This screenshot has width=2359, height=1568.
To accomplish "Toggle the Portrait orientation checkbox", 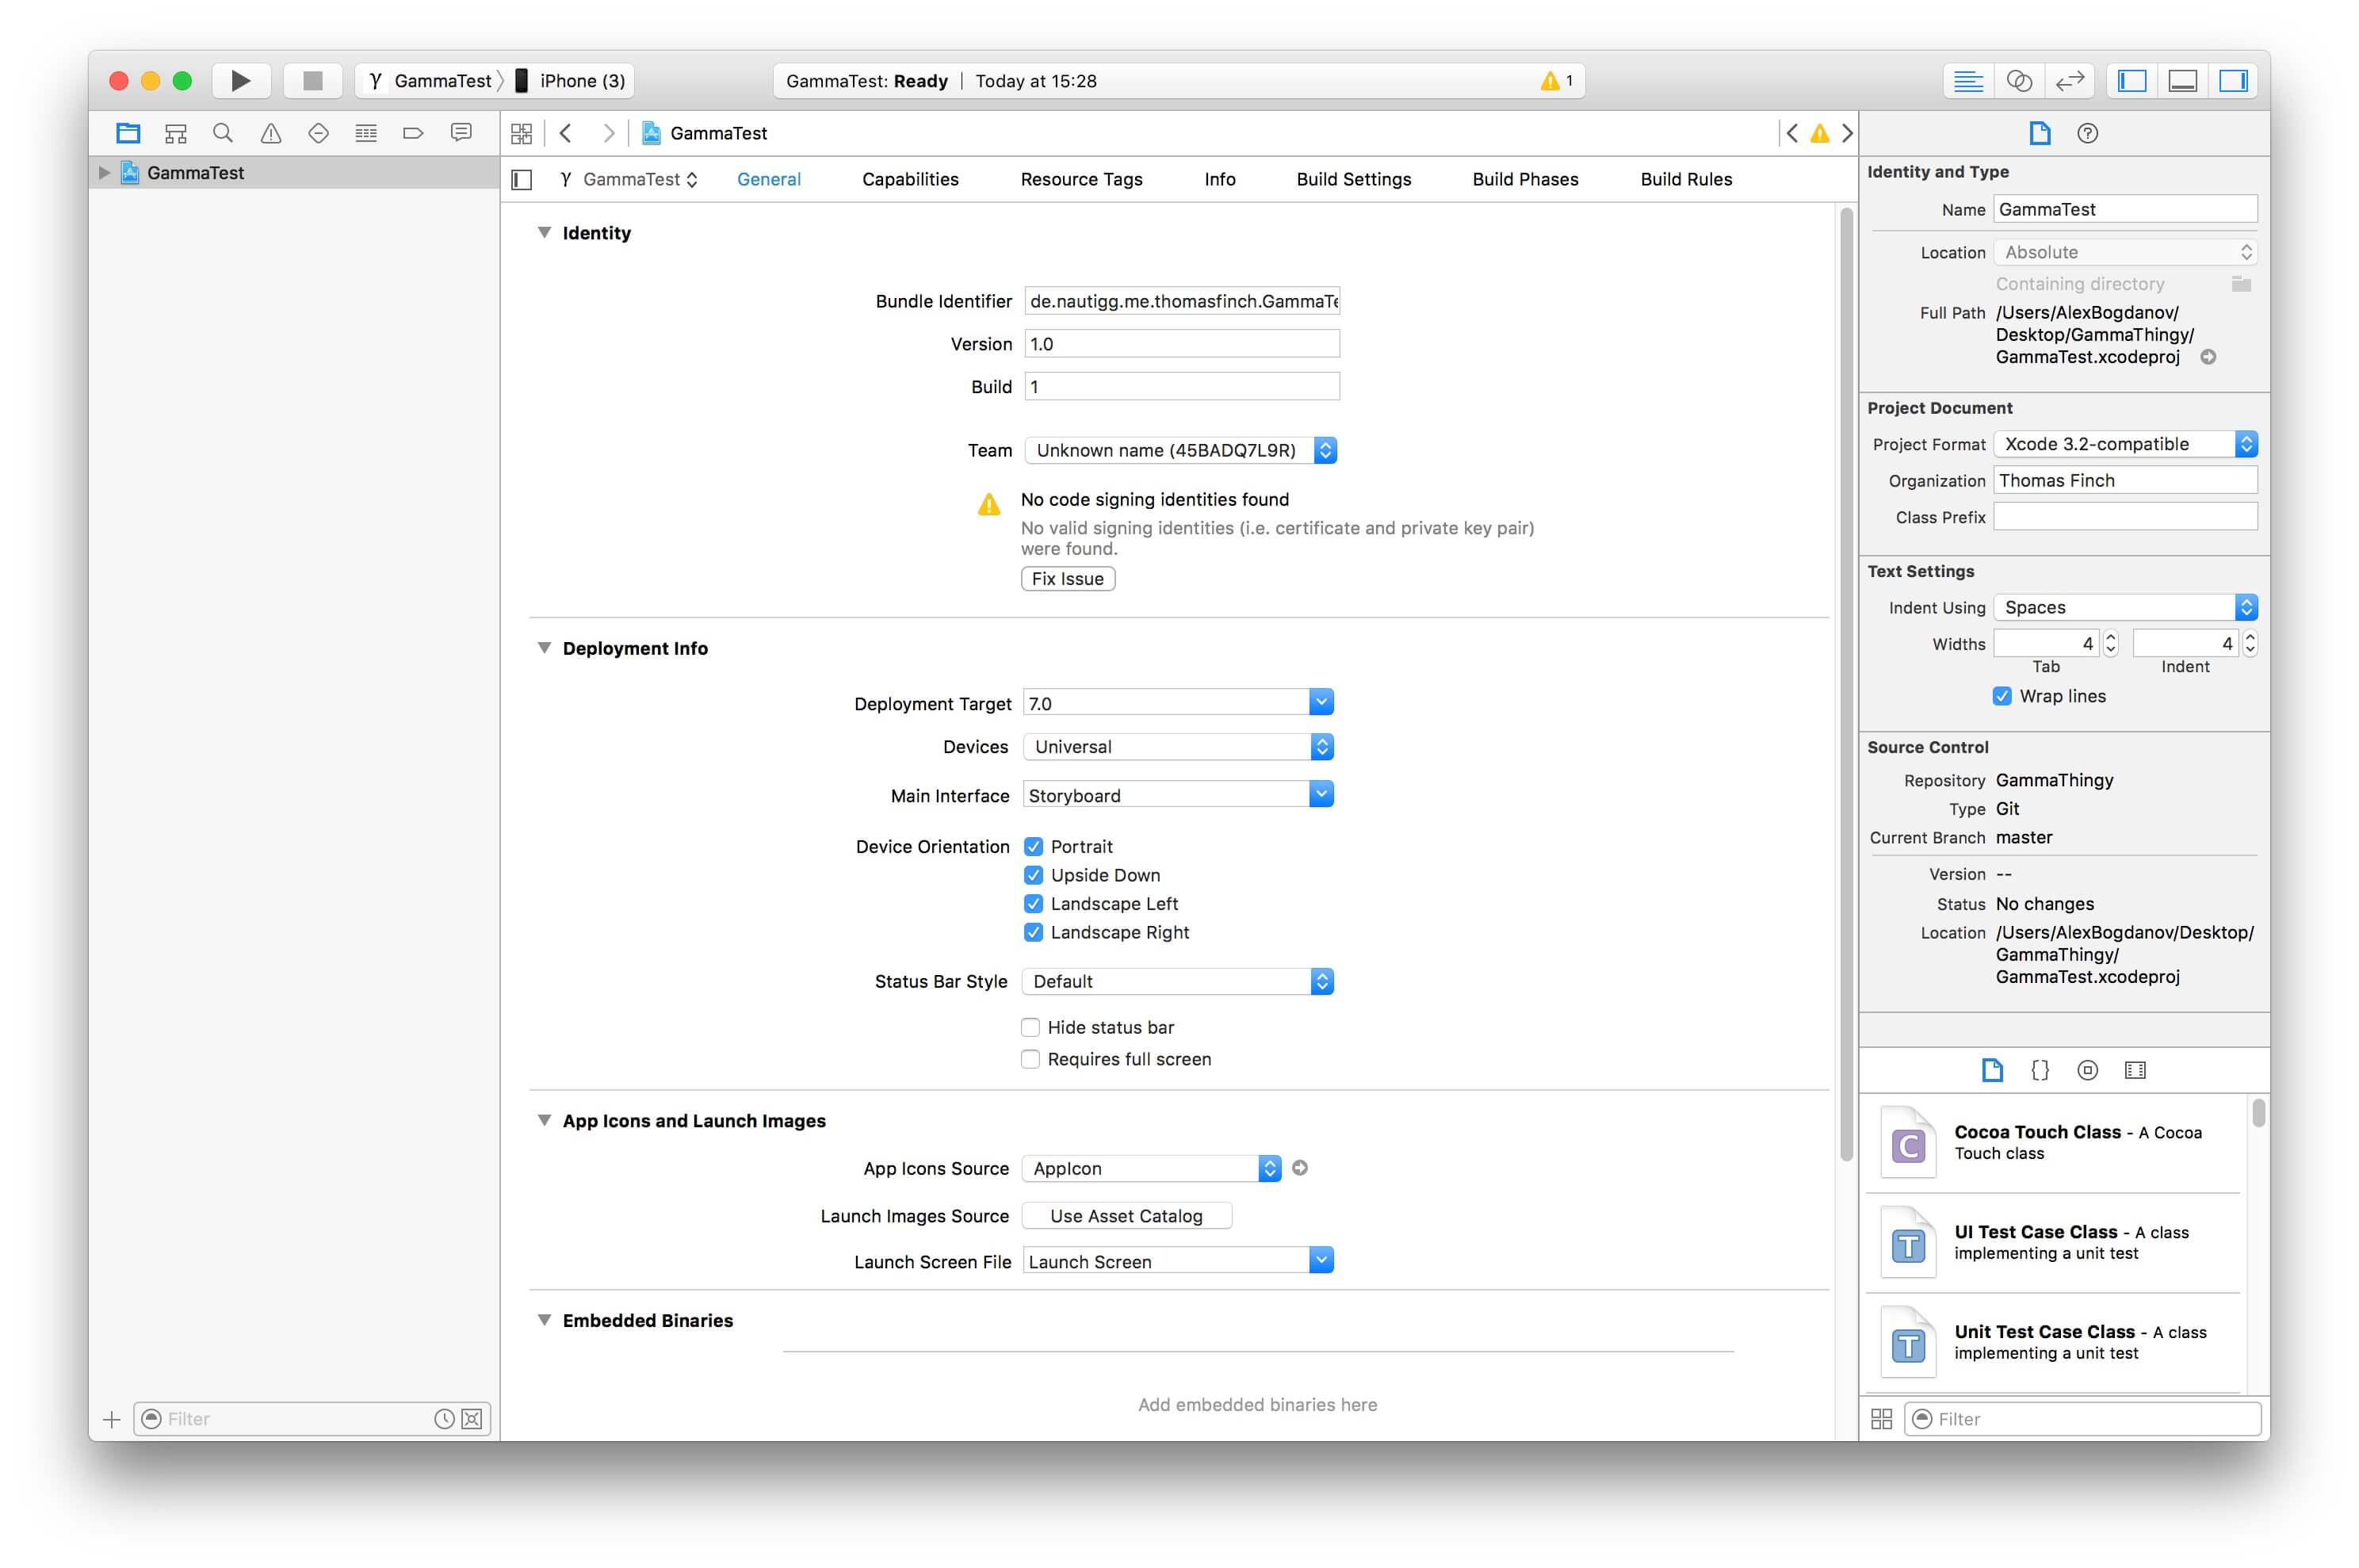I will pos(1033,847).
